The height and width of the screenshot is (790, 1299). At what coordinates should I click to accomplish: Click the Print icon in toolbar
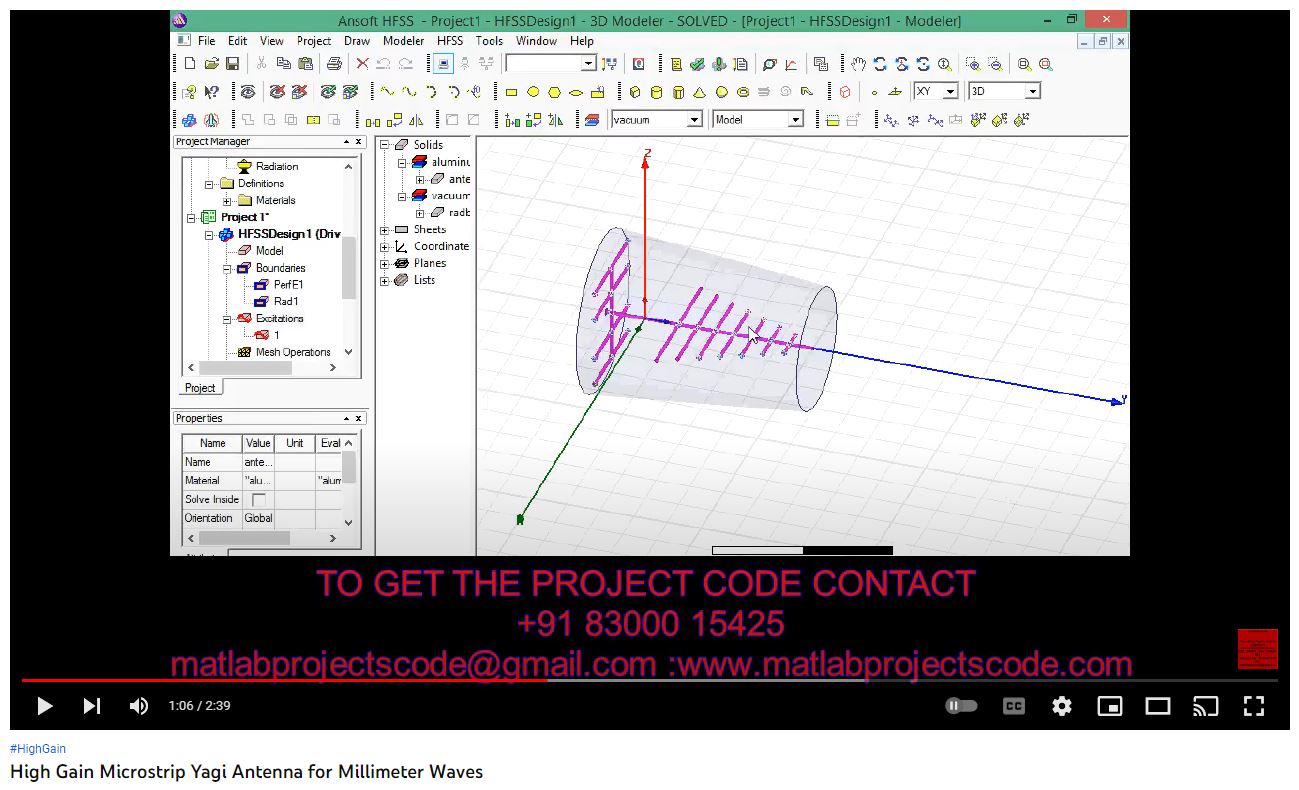pyautogui.click(x=334, y=64)
